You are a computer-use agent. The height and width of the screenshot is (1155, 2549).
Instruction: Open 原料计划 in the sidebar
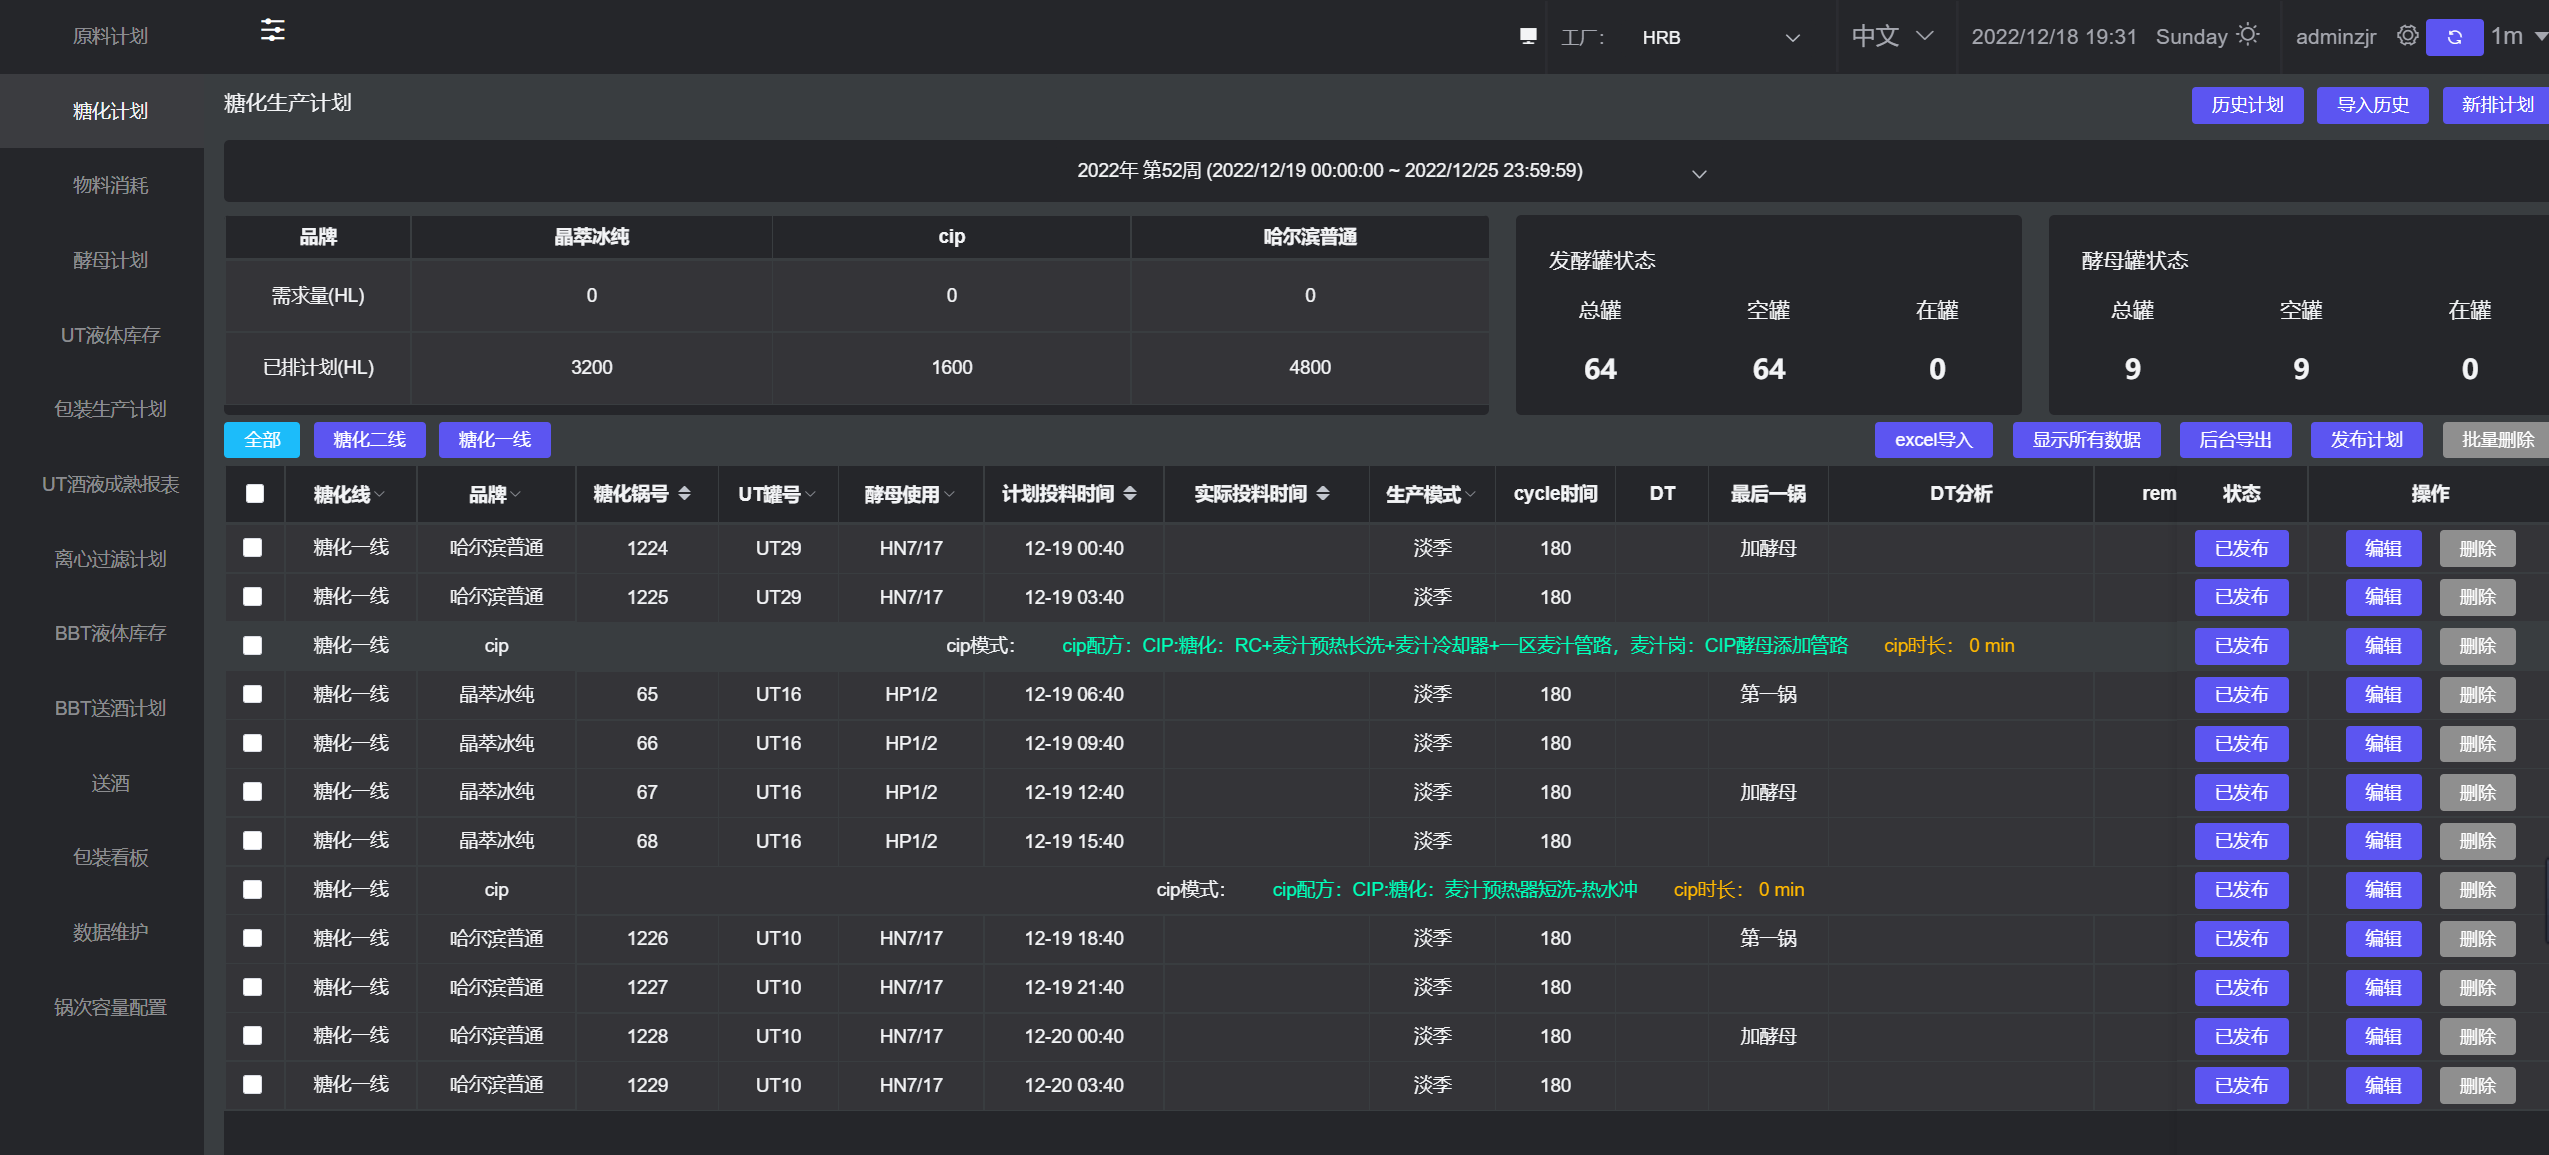(110, 37)
